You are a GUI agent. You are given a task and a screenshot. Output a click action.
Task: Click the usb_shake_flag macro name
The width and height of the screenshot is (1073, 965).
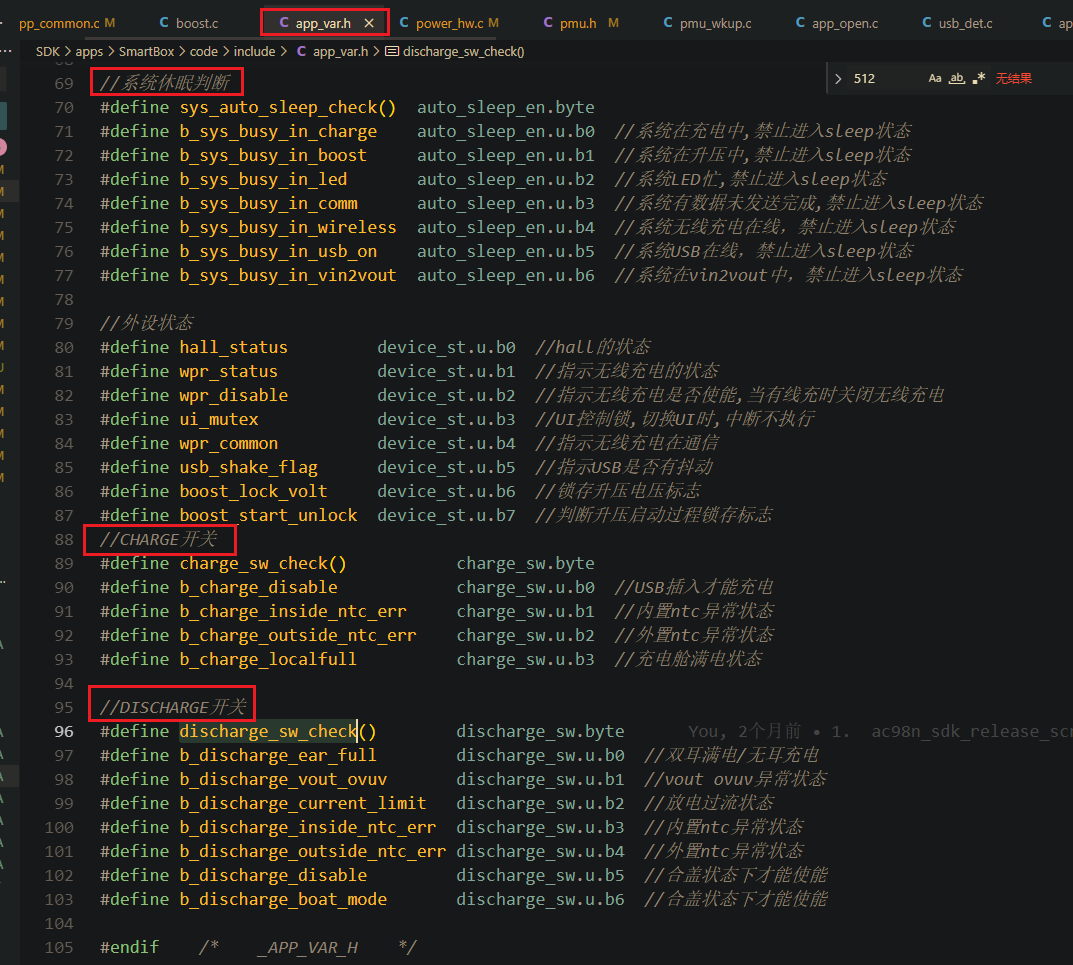[248, 467]
